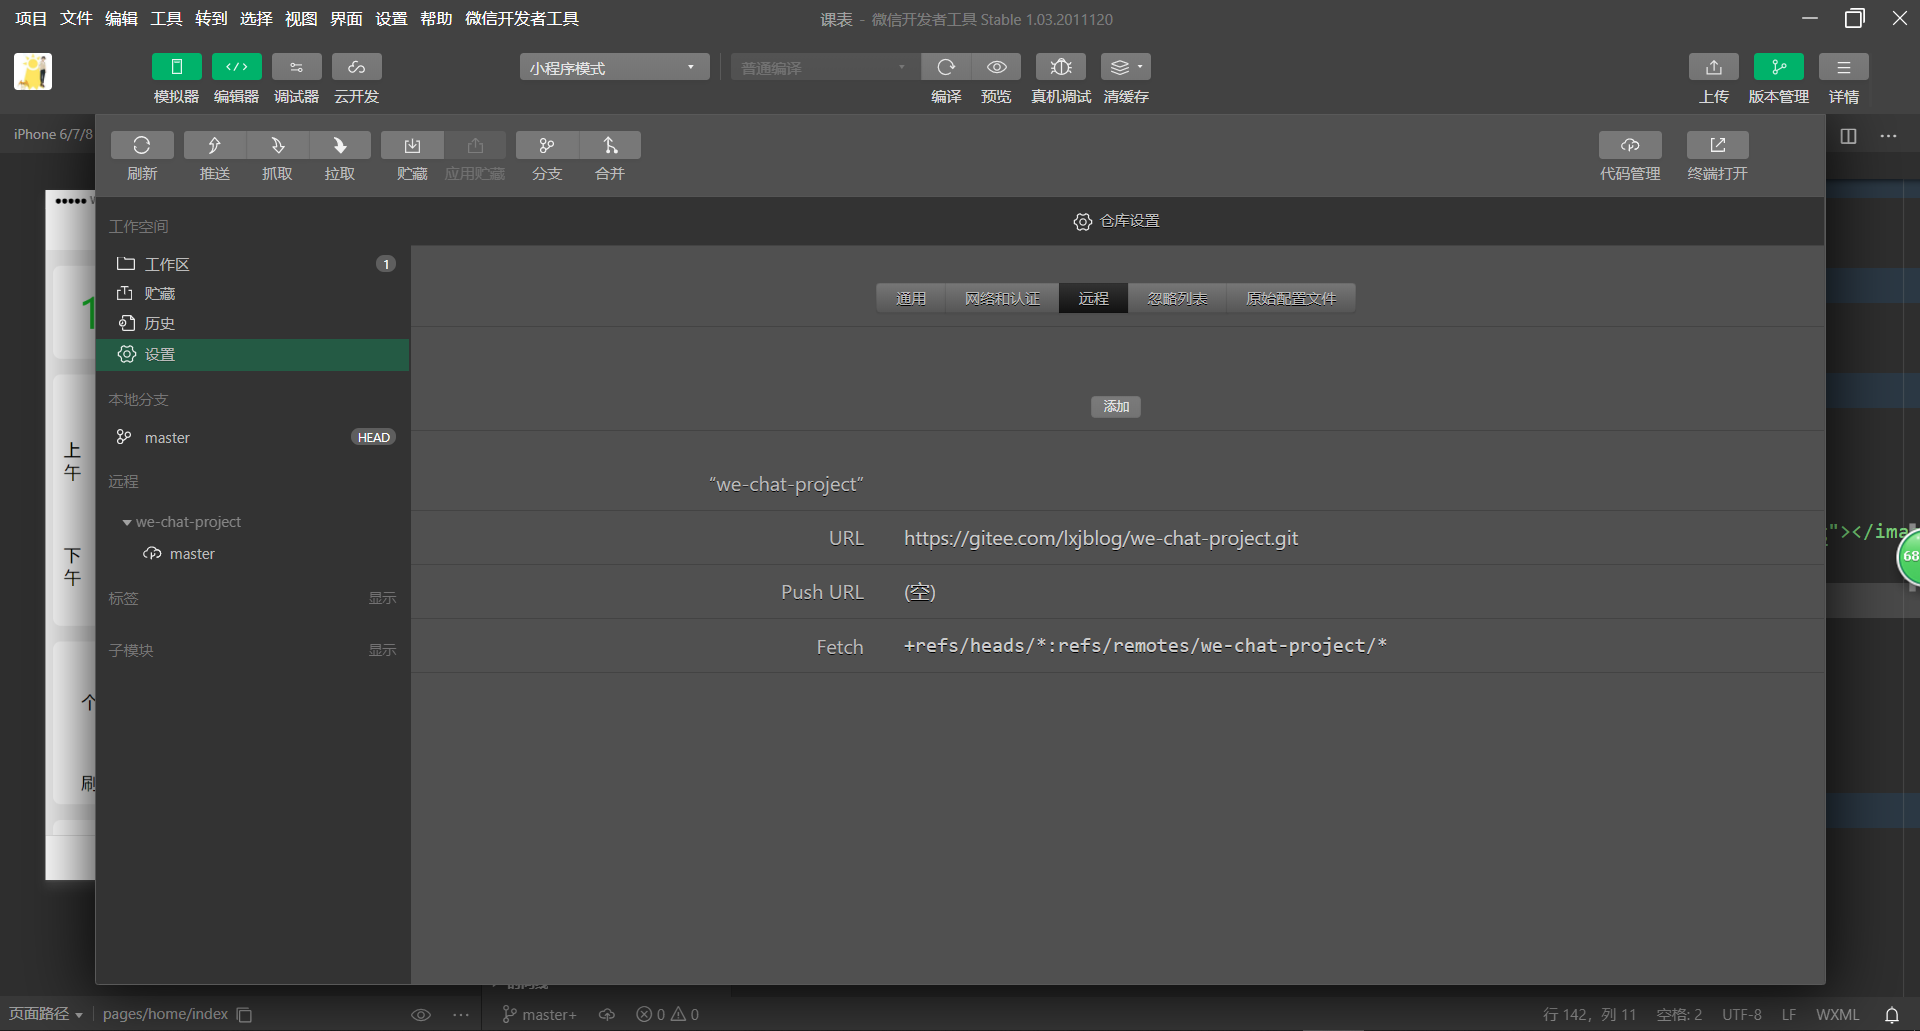Screen dimensions: 1920x1031
Task: Click the errors and warnings indicator
Action: [668, 1015]
